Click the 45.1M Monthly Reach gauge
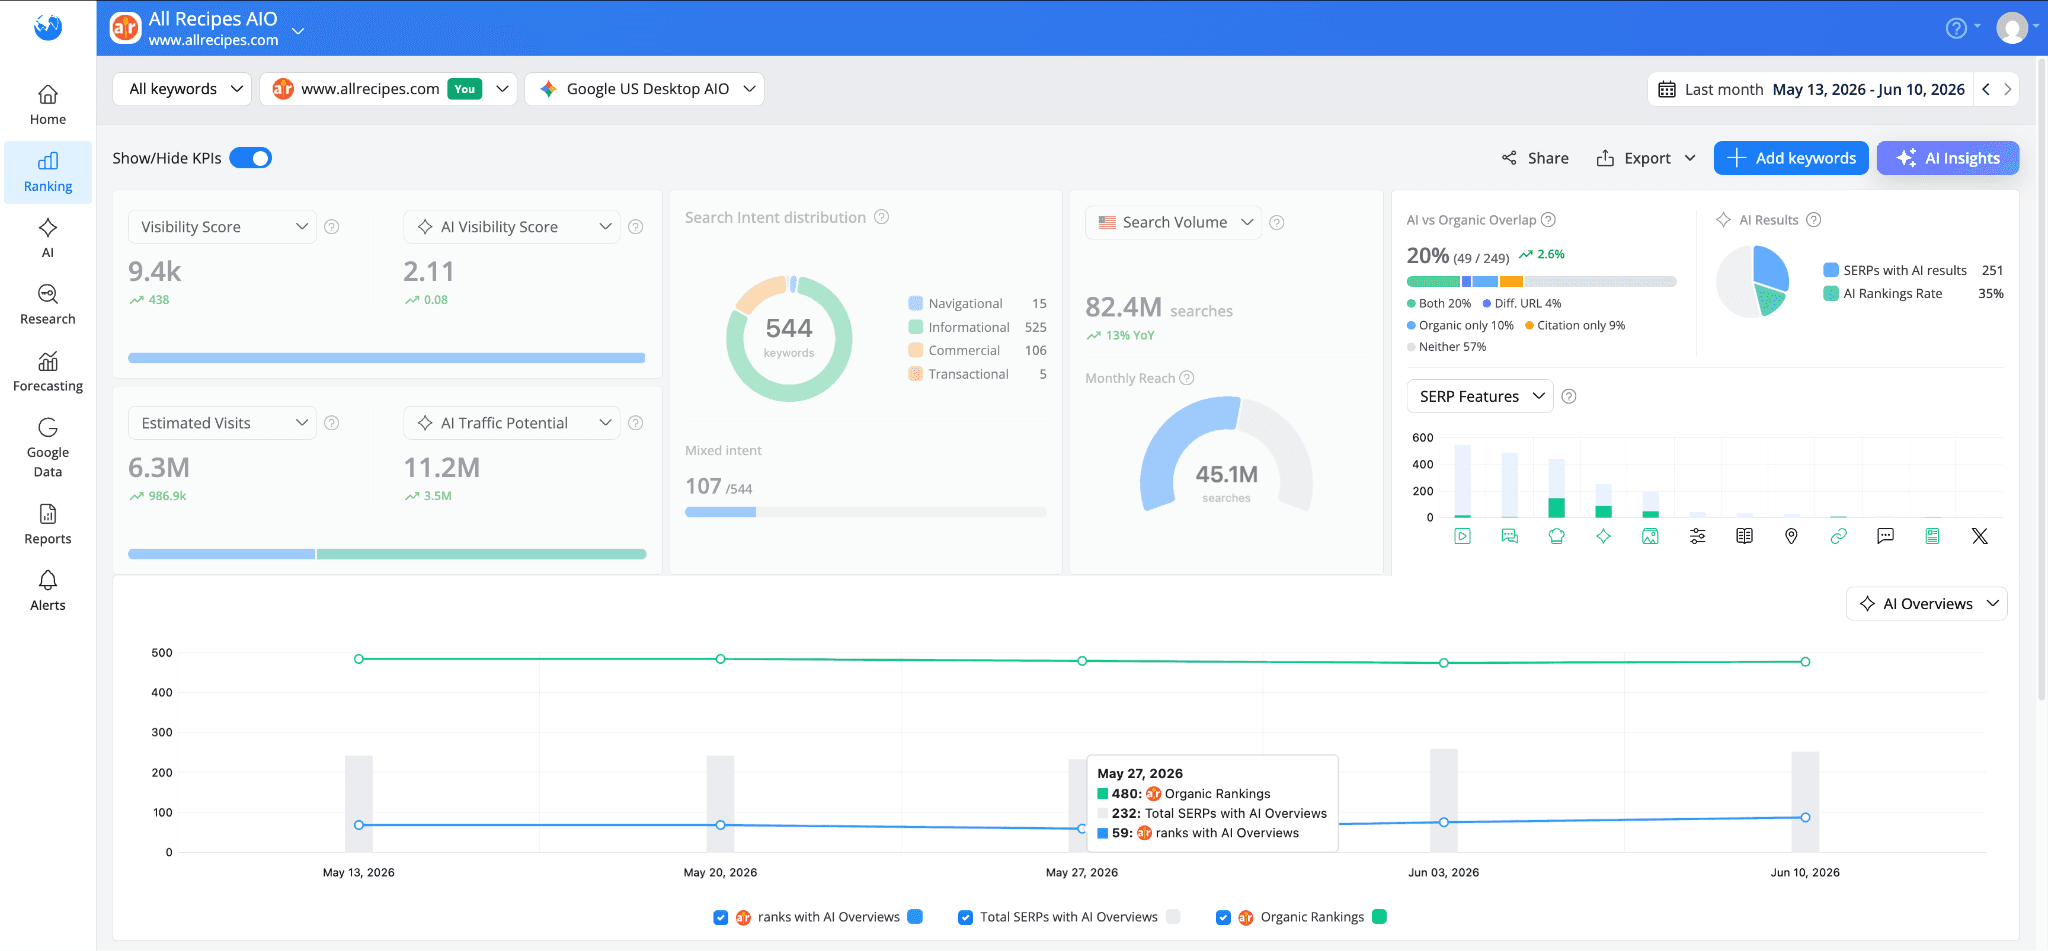2048x951 pixels. [x=1226, y=455]
